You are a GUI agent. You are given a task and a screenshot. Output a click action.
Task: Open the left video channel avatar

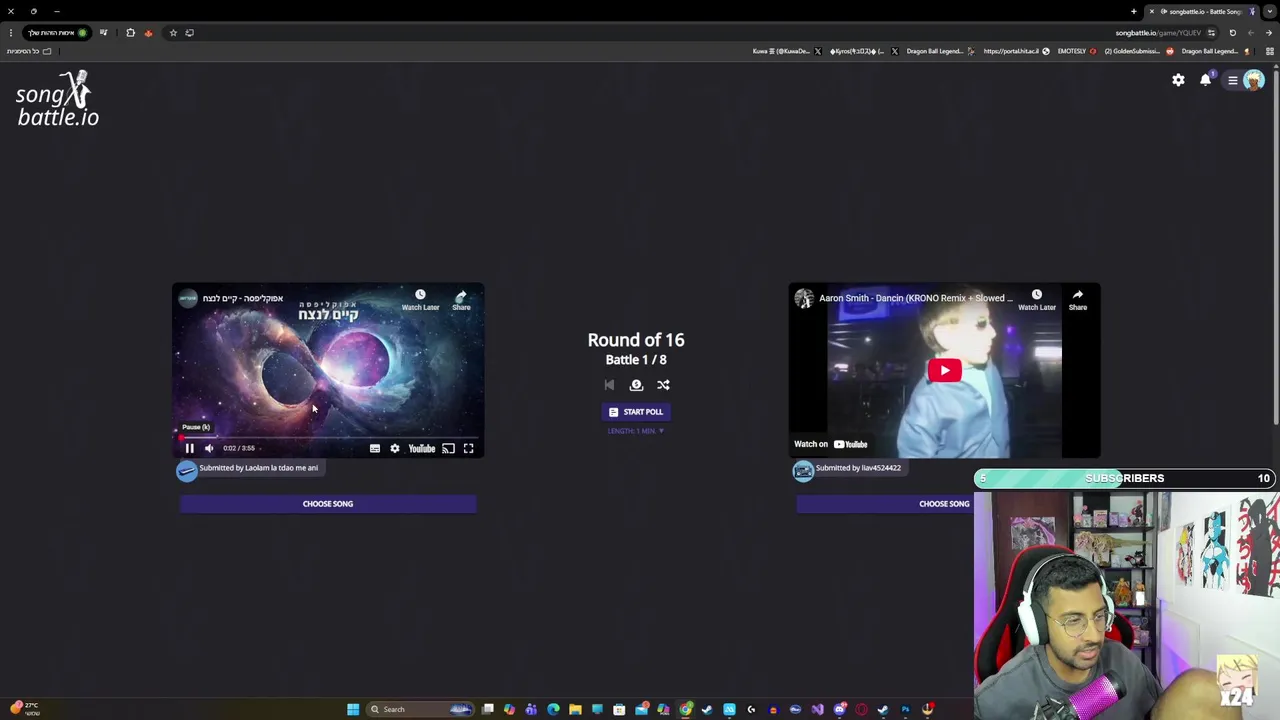[187, 298]
